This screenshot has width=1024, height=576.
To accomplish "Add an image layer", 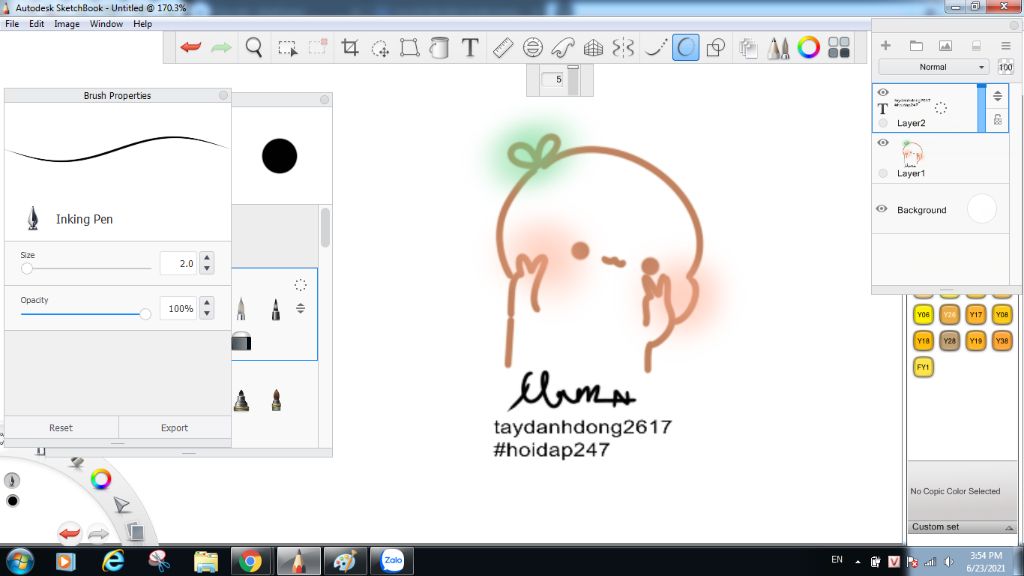I will (945, 45).
